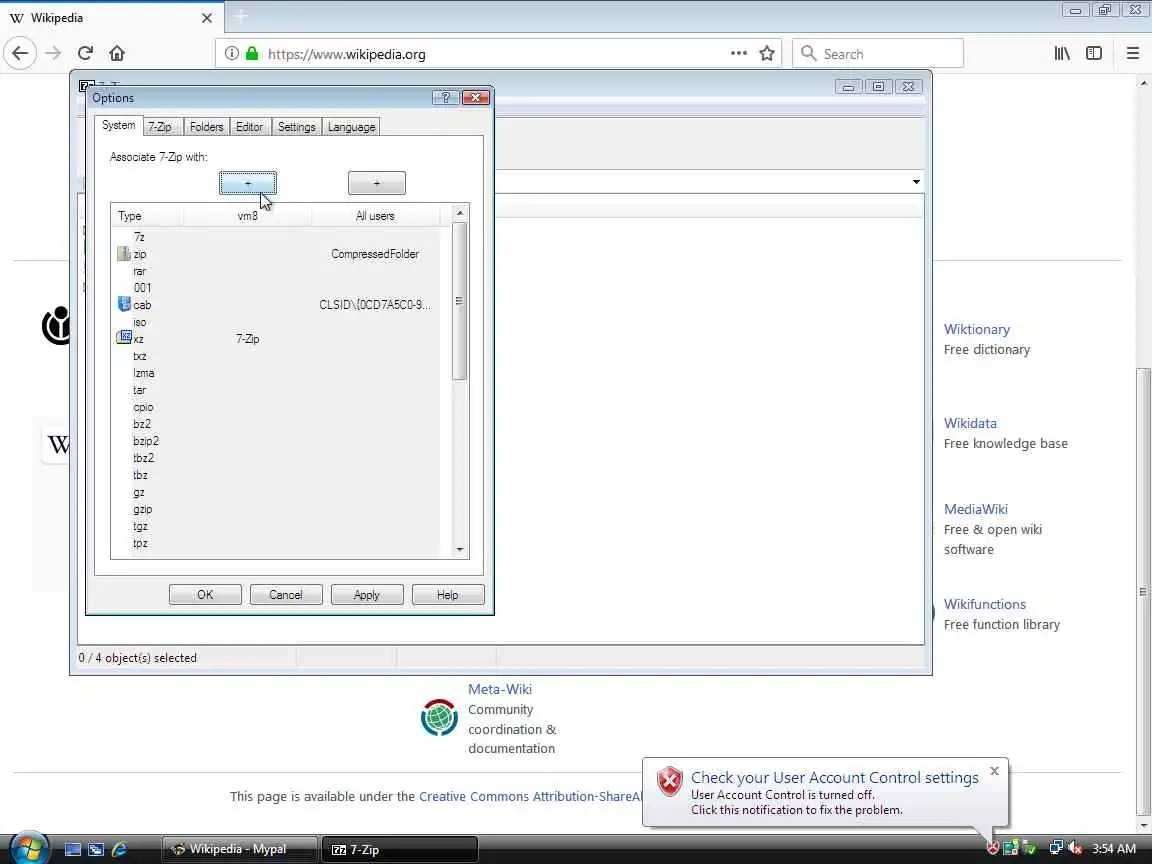Switch to Wikipedia - Mypal taskbar button
The width and height of the screenshot is (1152, 864).
pyautogui.click(x=240, y=849)
